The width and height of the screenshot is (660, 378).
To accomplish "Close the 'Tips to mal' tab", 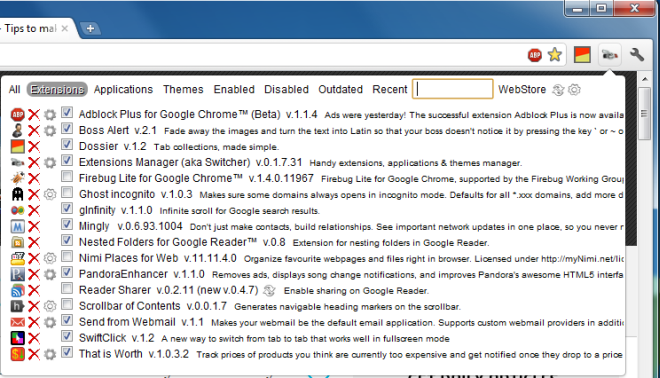I will pyautogui.click(x=65, y=29).
